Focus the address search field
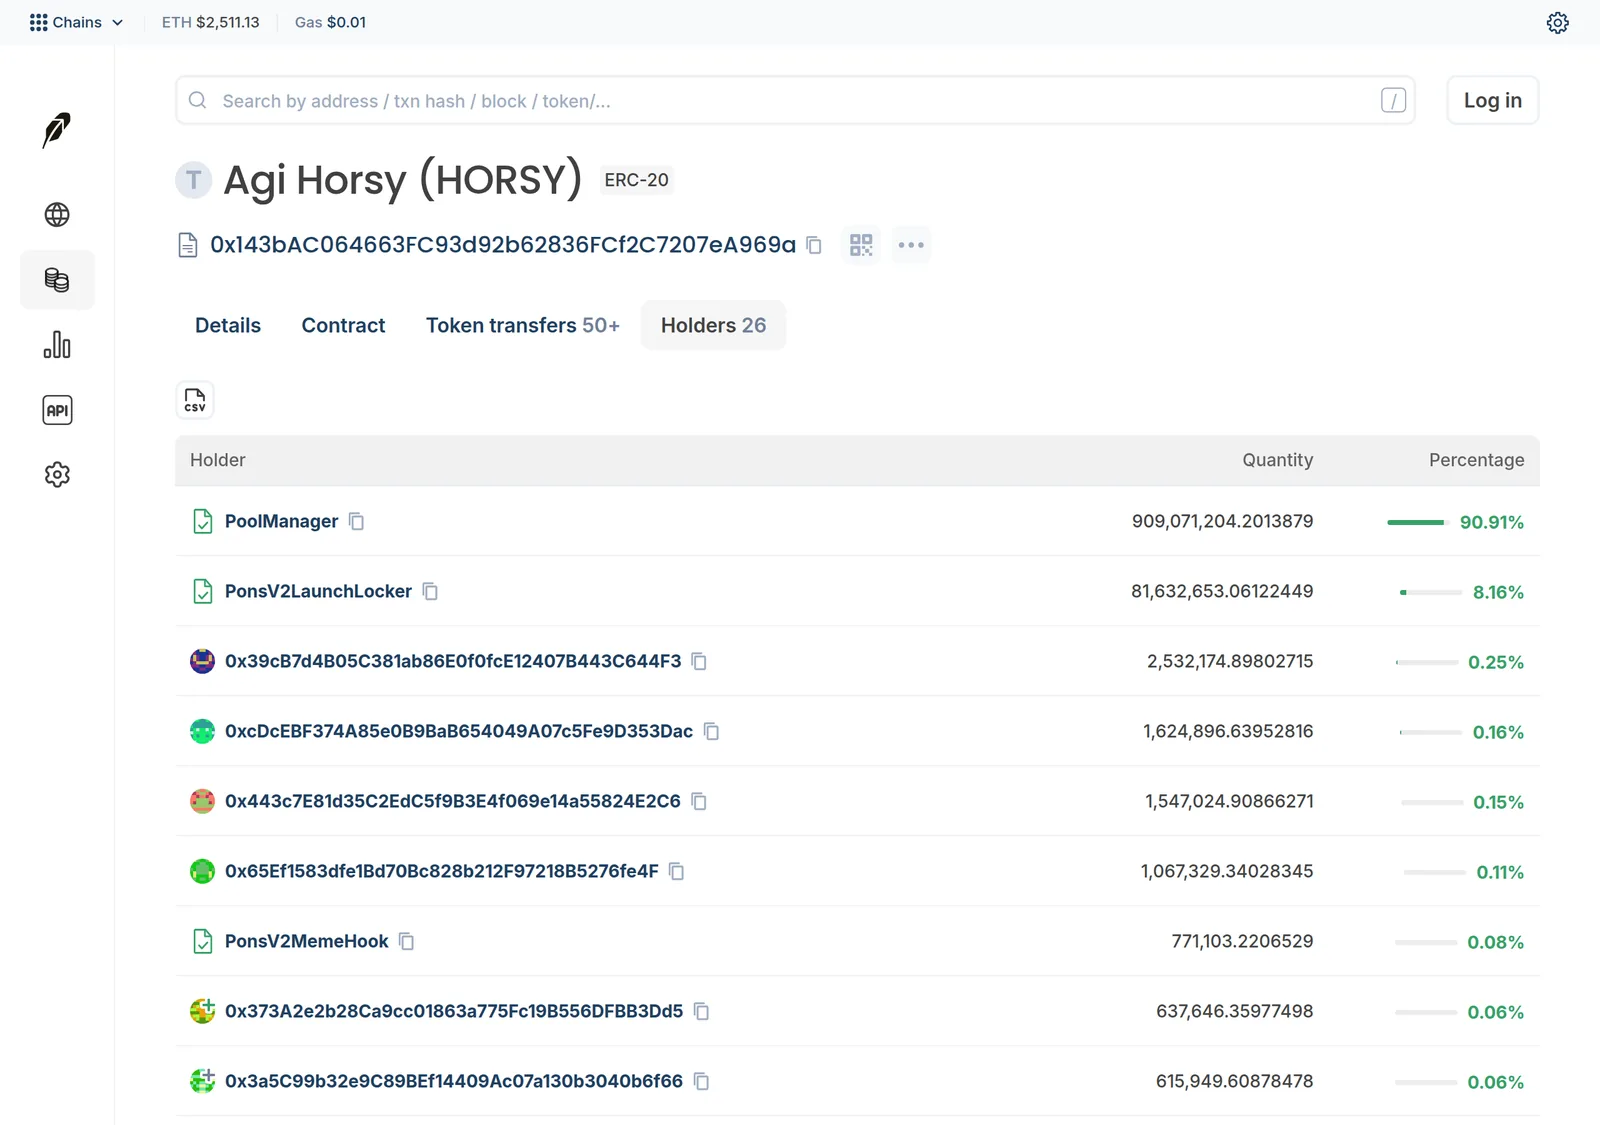1600x1125 pixels. [795, 100]
